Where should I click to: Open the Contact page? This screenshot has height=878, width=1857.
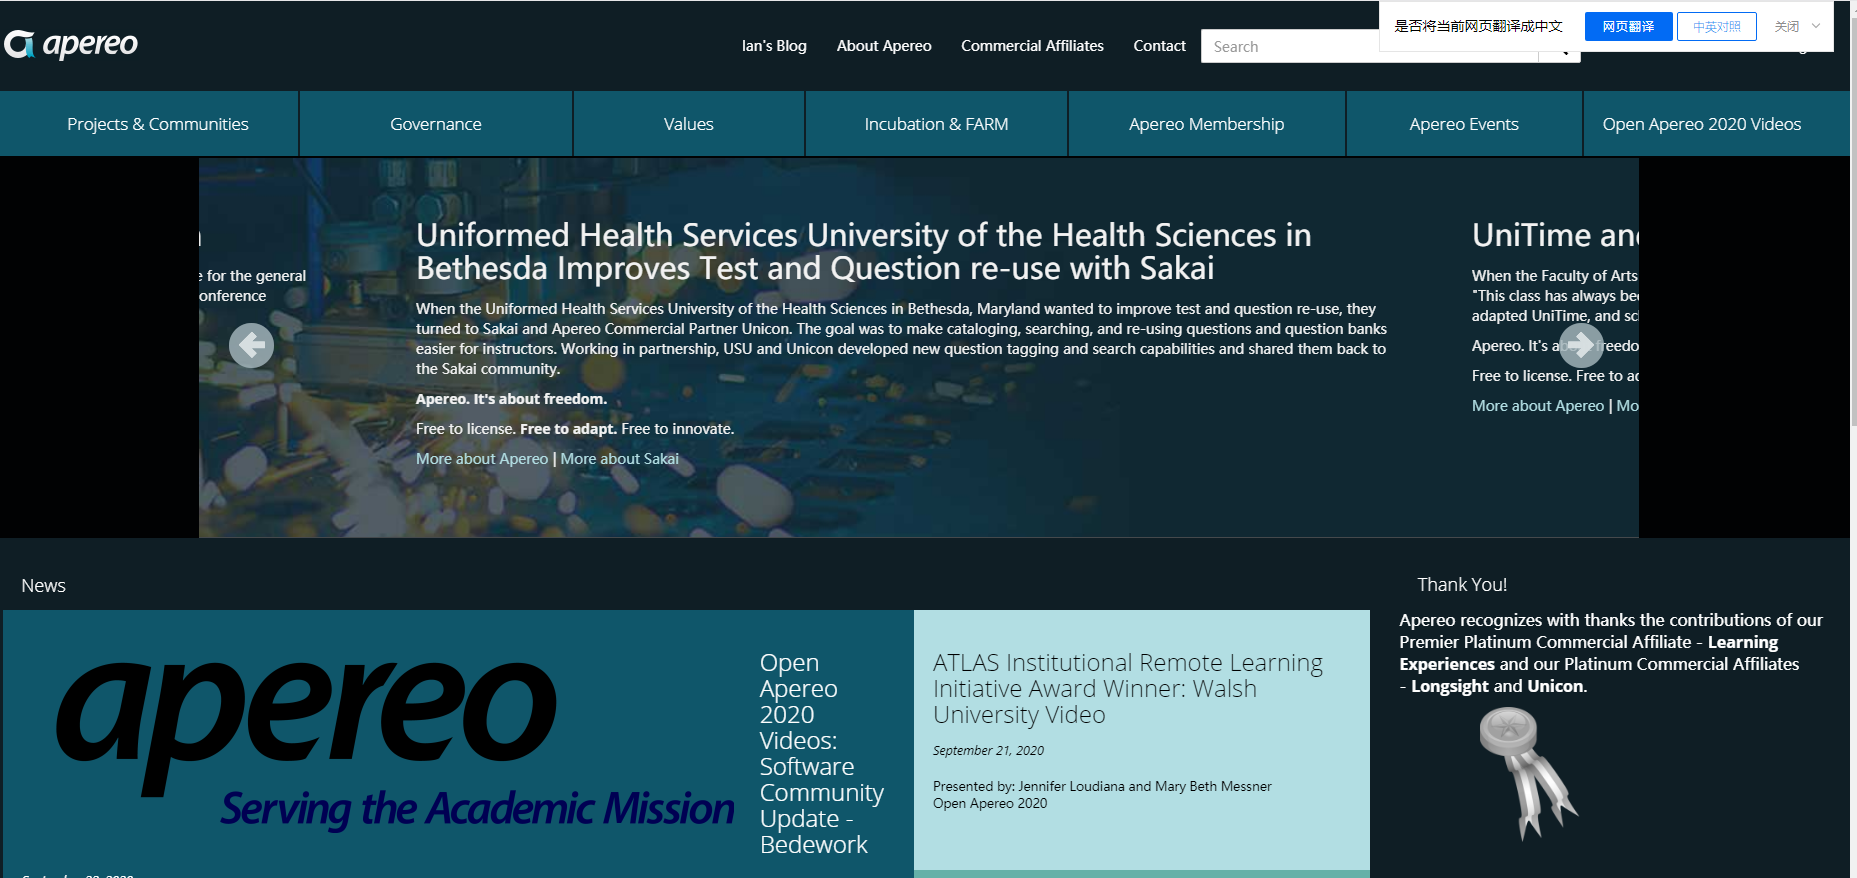(x=1159, y=46)
